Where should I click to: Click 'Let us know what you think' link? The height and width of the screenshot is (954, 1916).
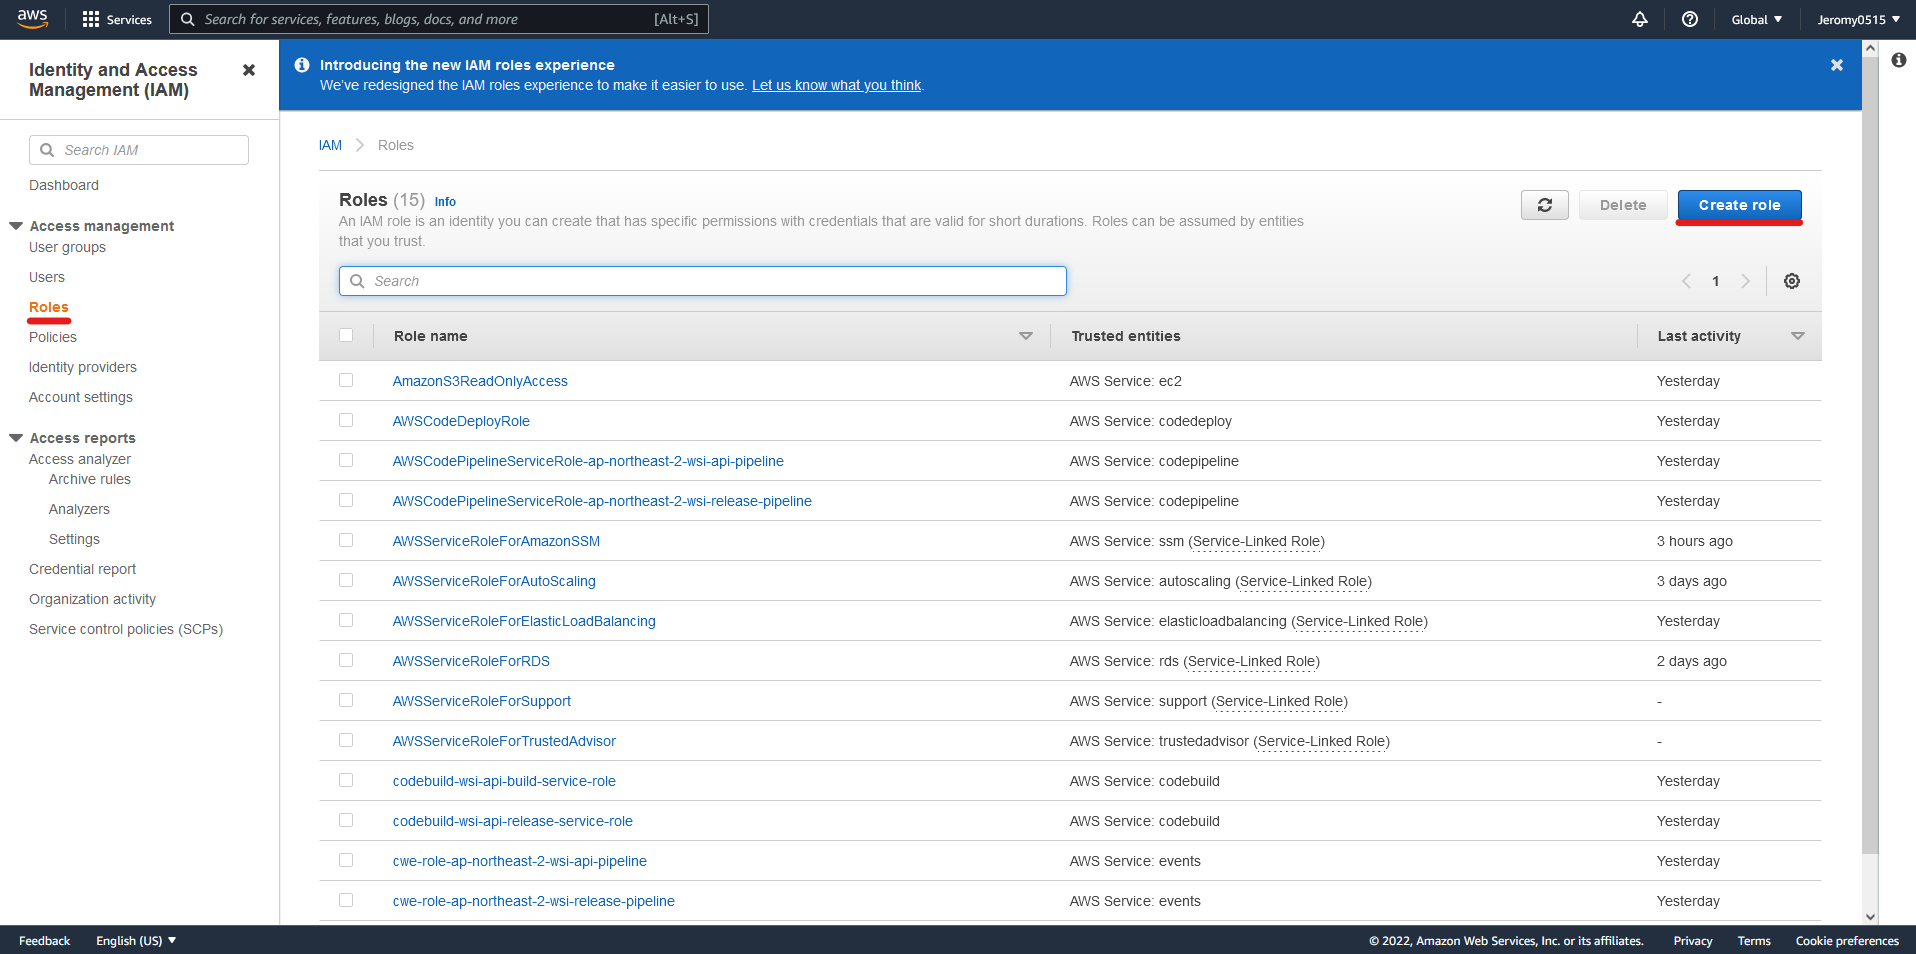pyautogui.click(x=836, y=85)
